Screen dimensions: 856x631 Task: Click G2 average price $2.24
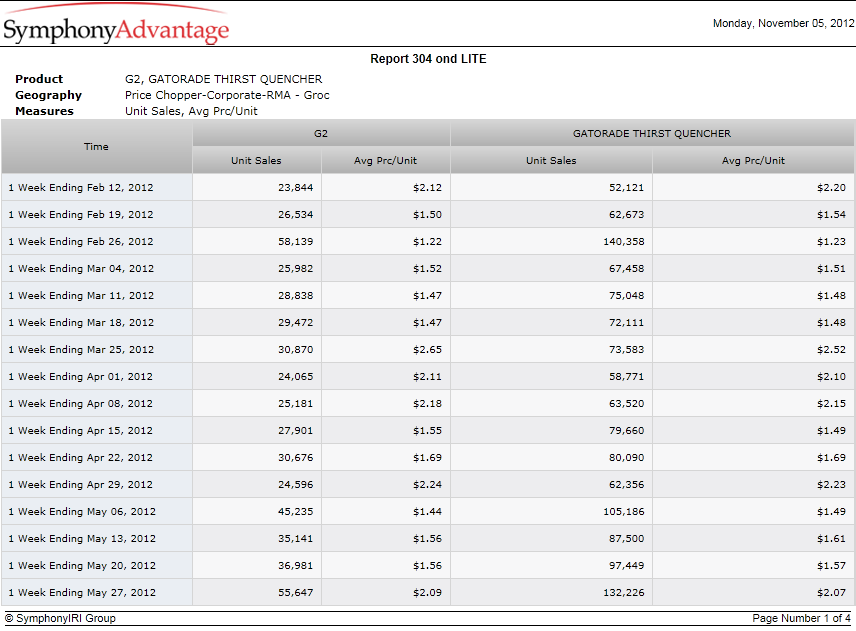pyautogui.click(x=427, y=485)
